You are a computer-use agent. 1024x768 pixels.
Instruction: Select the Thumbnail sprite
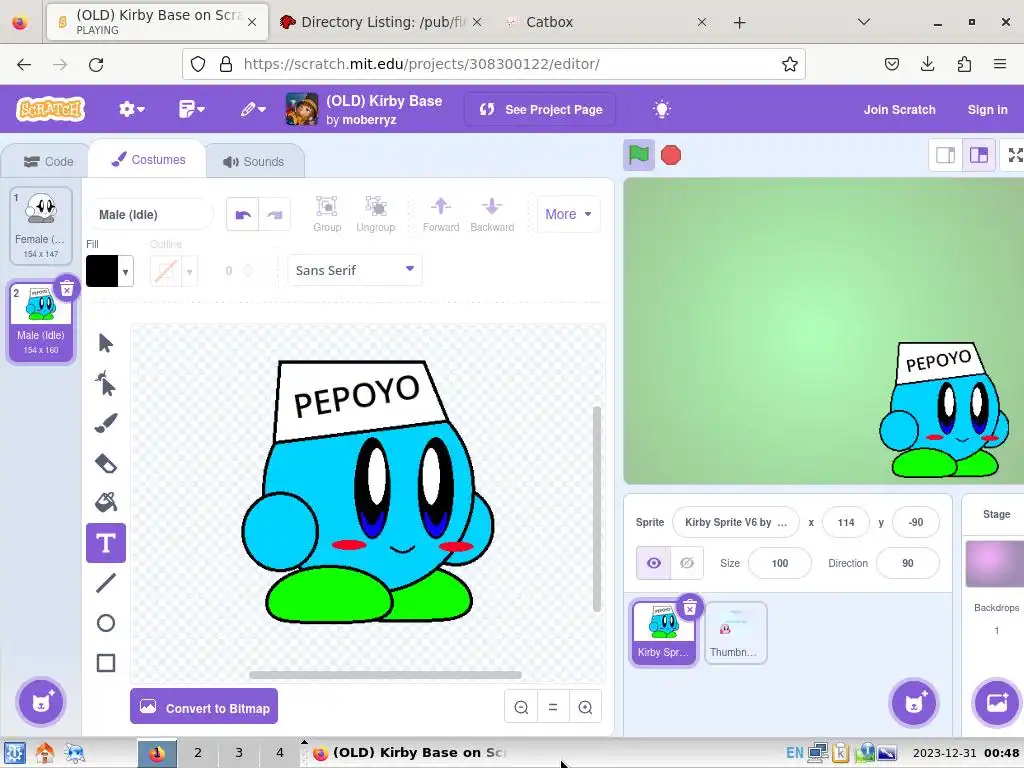tap(735, 633)
